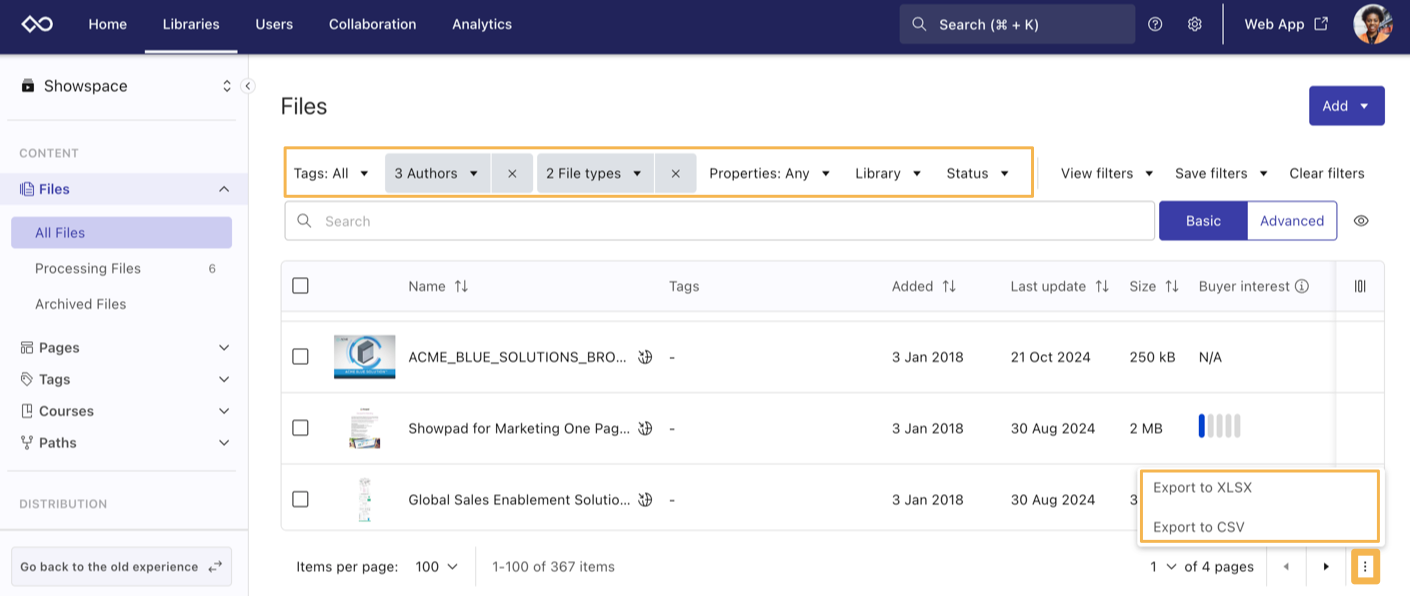Image resolution: width=1410 pixels, height=596 pixels.
Task: Check the Showpad for Marketing file checkbox
Action: click(300, 428)
